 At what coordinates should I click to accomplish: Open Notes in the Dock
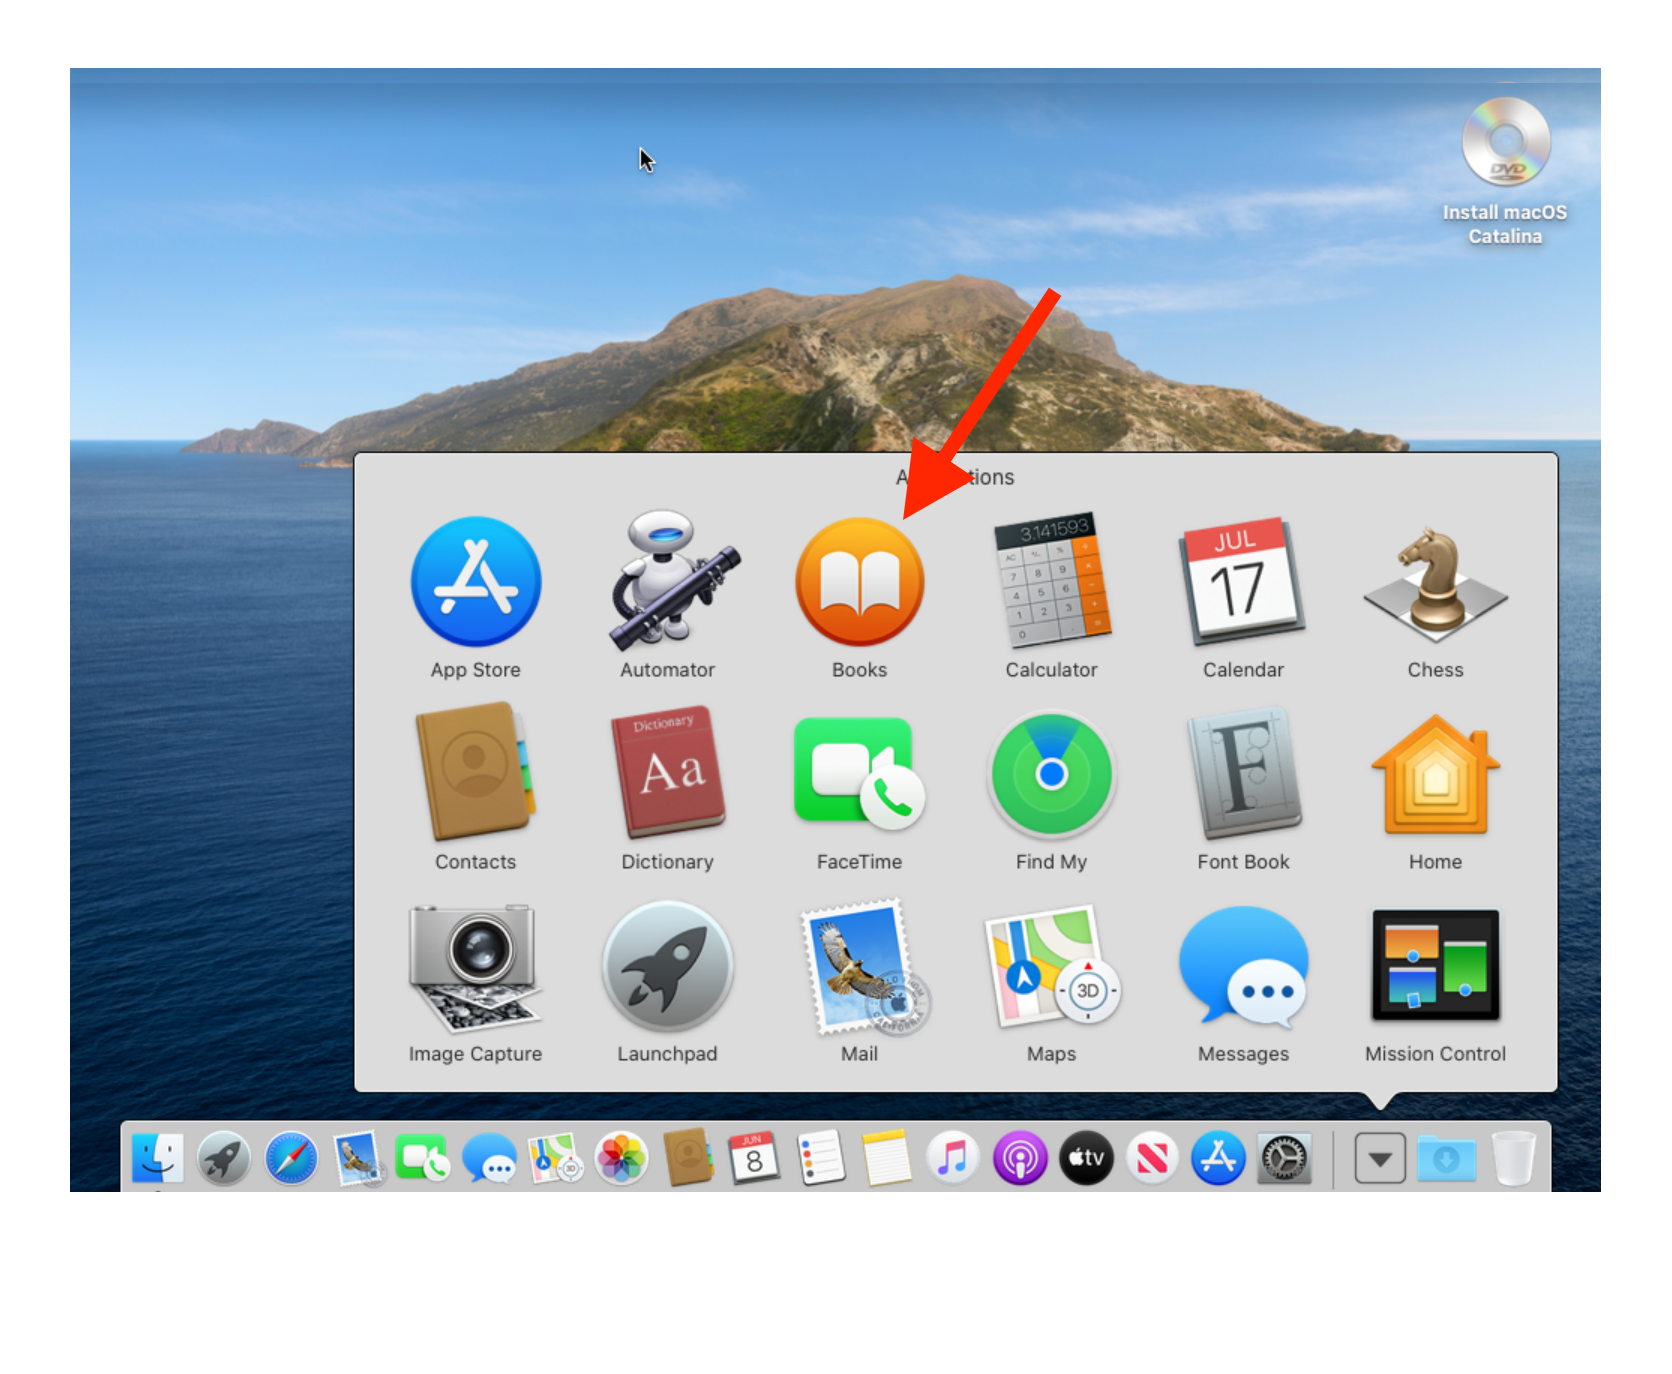tap(886, 1158)
